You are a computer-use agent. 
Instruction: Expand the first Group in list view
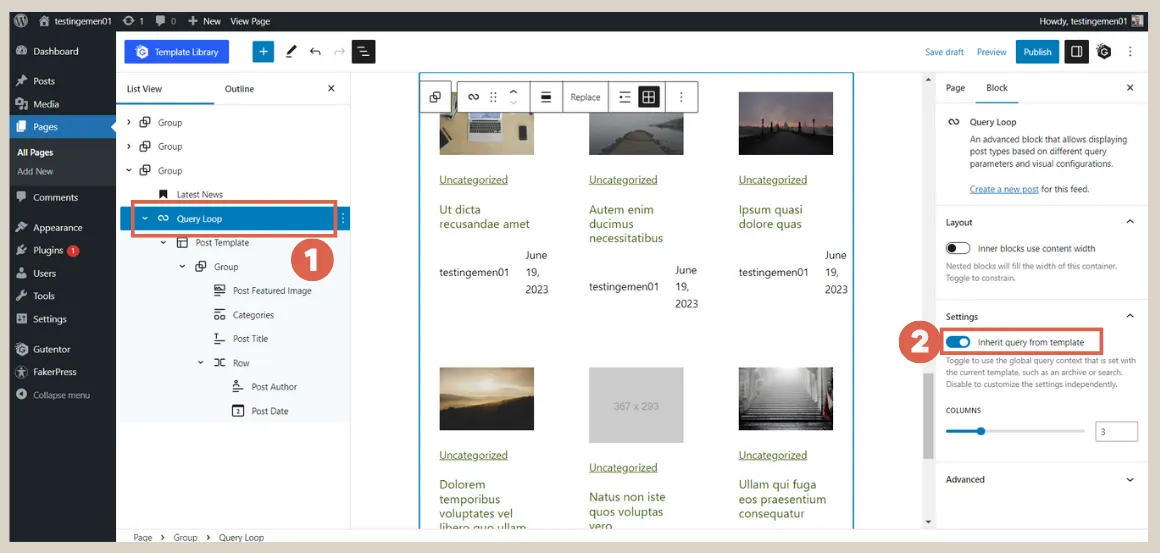coord(129,122)
